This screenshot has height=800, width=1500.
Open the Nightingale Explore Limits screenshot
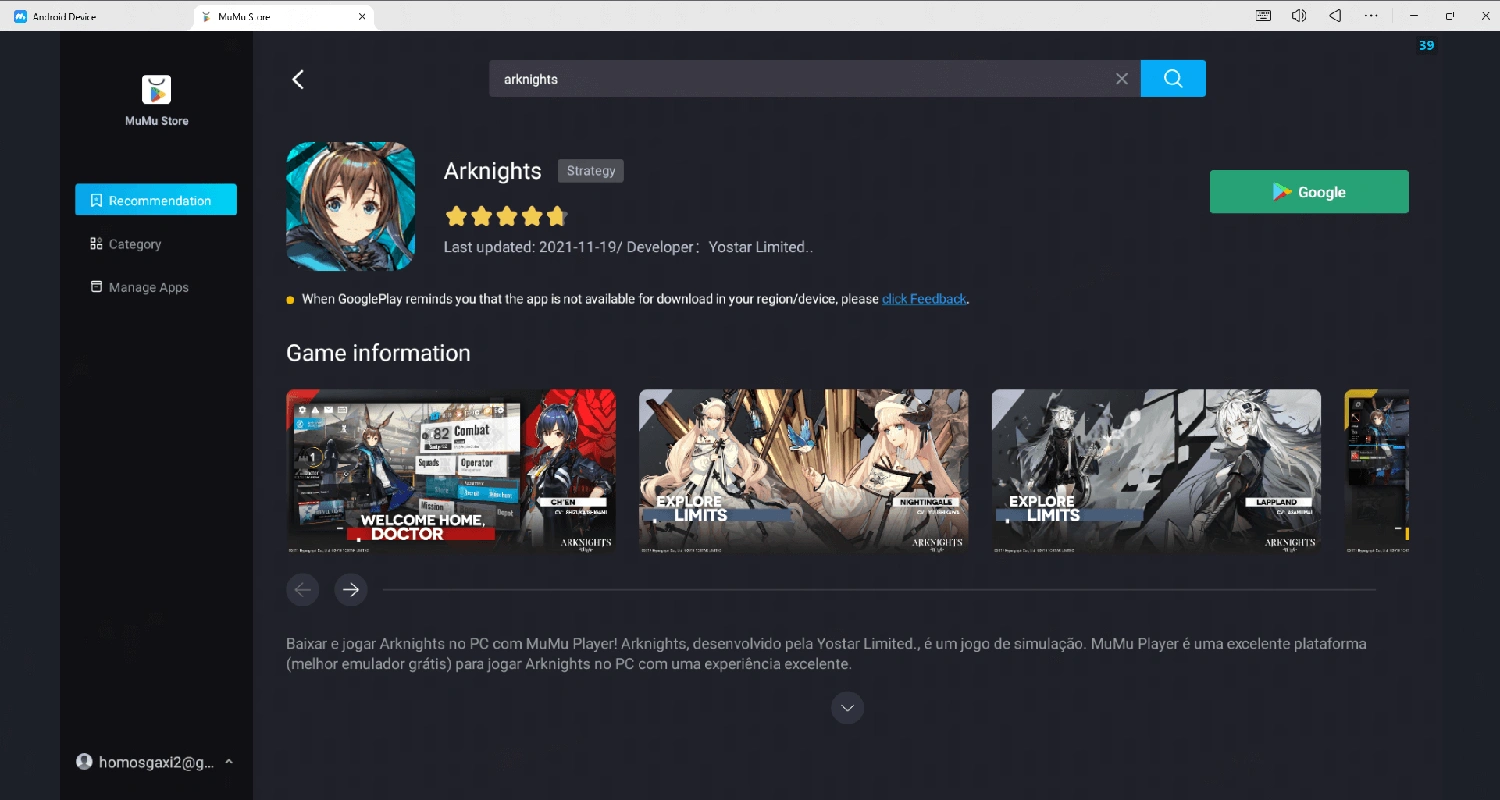click(803, 471)
